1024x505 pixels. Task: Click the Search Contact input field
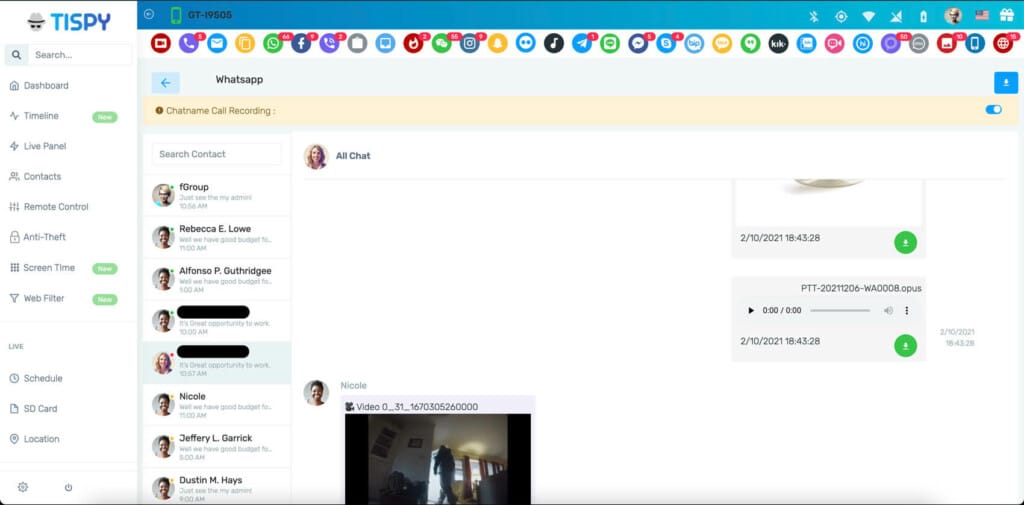pyautogui.click(x=216, y=154)
